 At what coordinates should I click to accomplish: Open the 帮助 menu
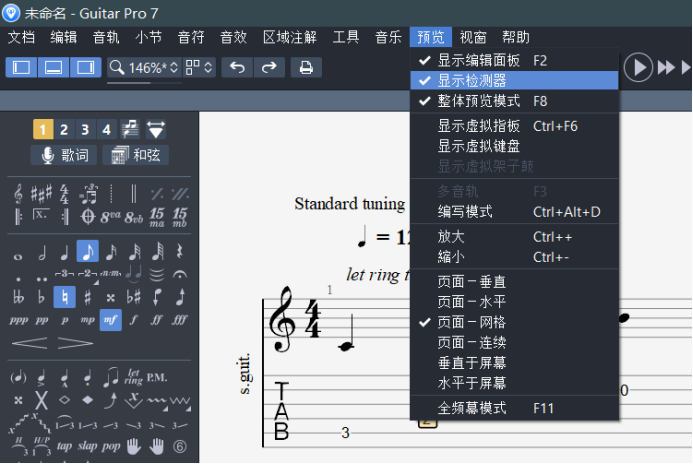click(x=516, y=37)
